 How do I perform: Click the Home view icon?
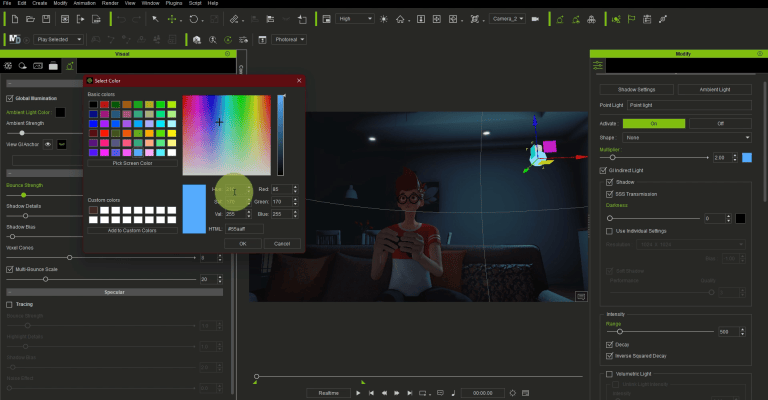tap(400, 19)
